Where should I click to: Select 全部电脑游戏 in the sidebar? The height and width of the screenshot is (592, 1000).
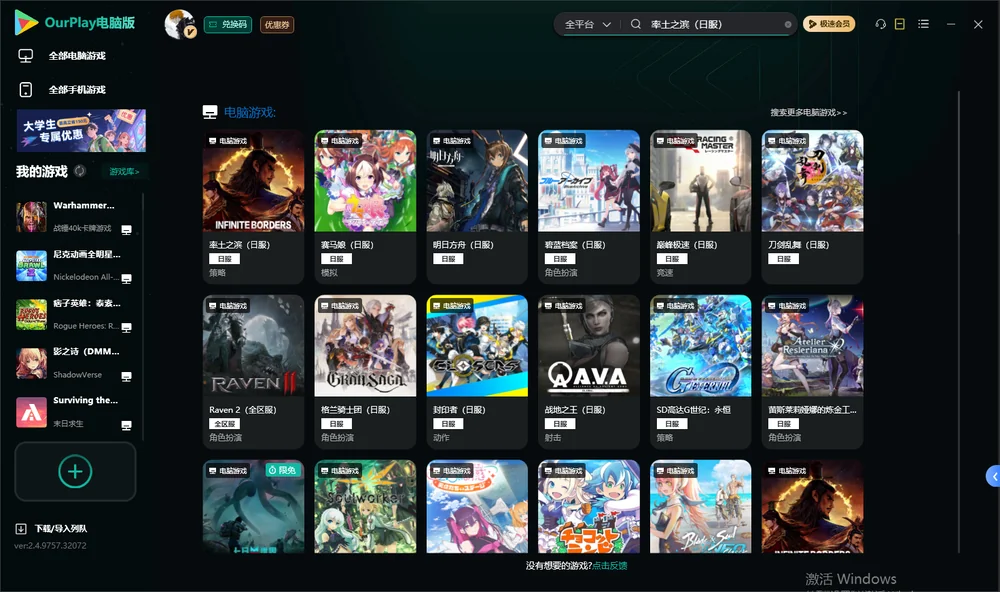[77, 56]
